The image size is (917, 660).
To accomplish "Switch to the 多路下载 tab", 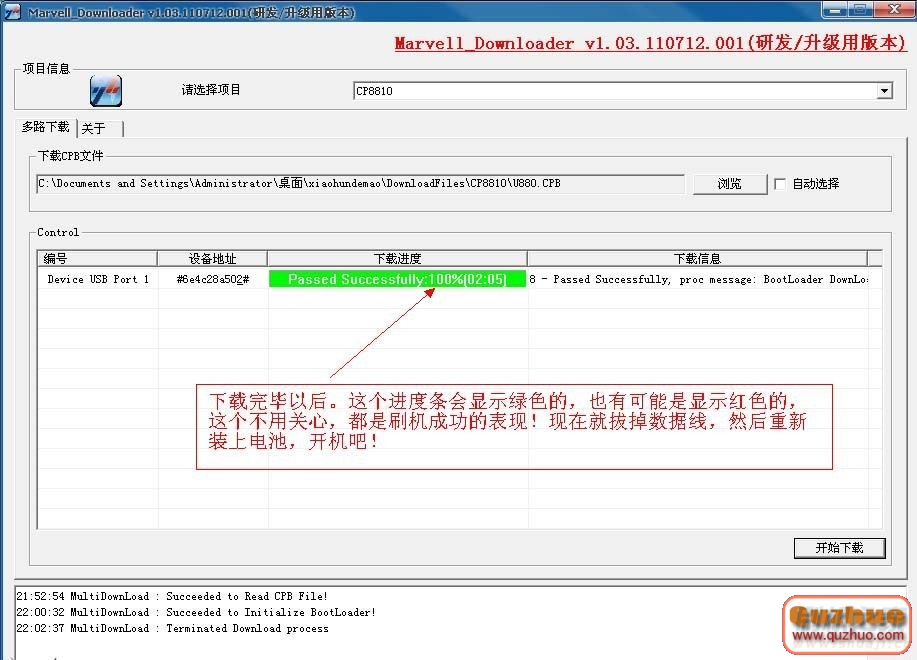I will point(46,127).
